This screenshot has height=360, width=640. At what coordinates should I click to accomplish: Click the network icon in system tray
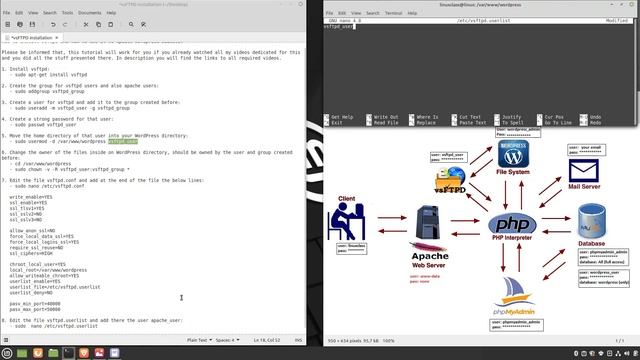pyautogui.click(x=618, y=353)
